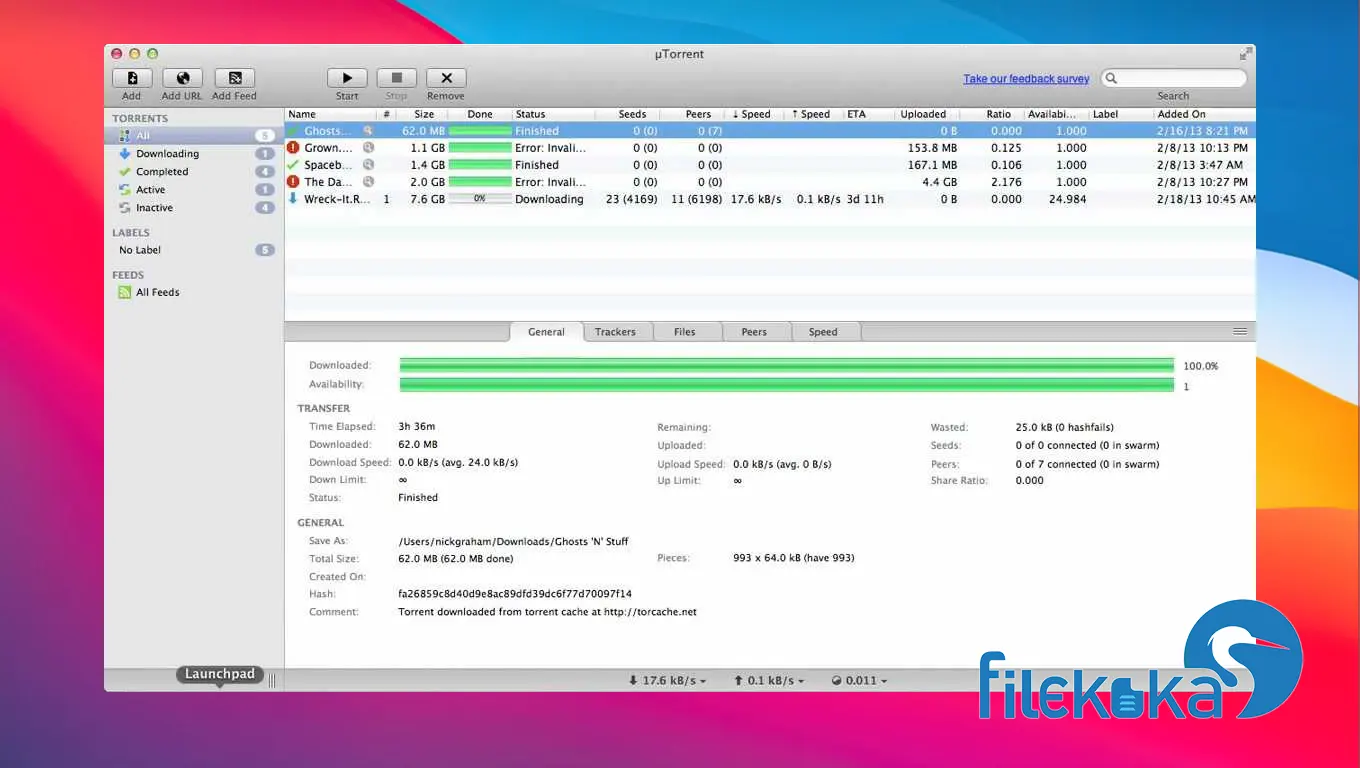The height and width of the screenshot is (768, 1360).
Task: Sort by the Added On column header
Action: [1204, 114]
